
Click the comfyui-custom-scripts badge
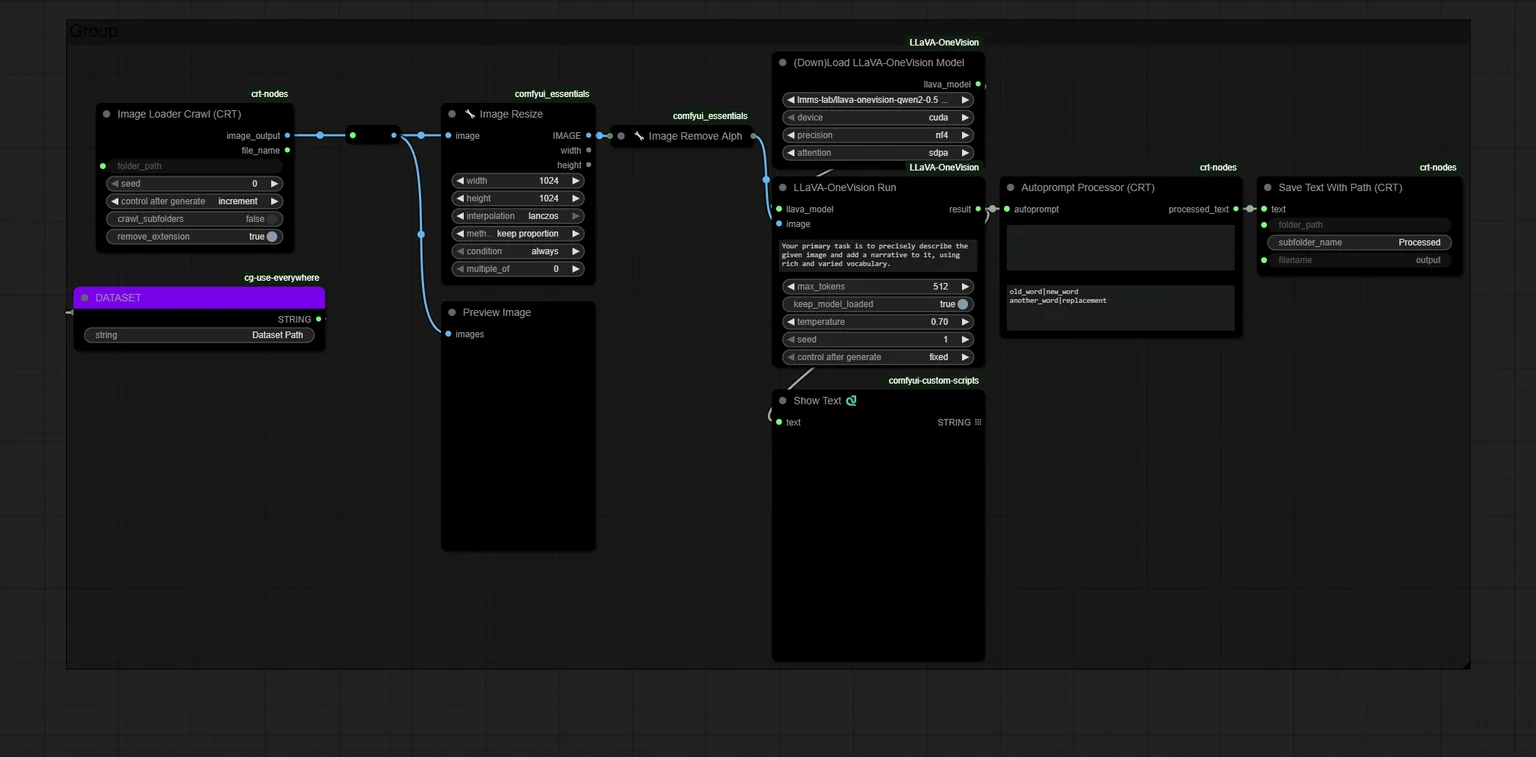[934, 381]
